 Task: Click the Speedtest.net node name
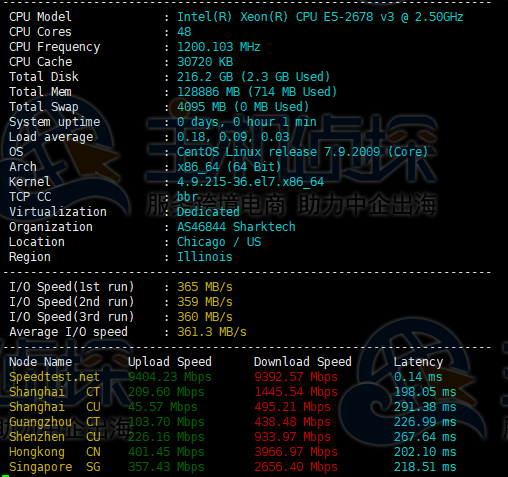point(54,377)
